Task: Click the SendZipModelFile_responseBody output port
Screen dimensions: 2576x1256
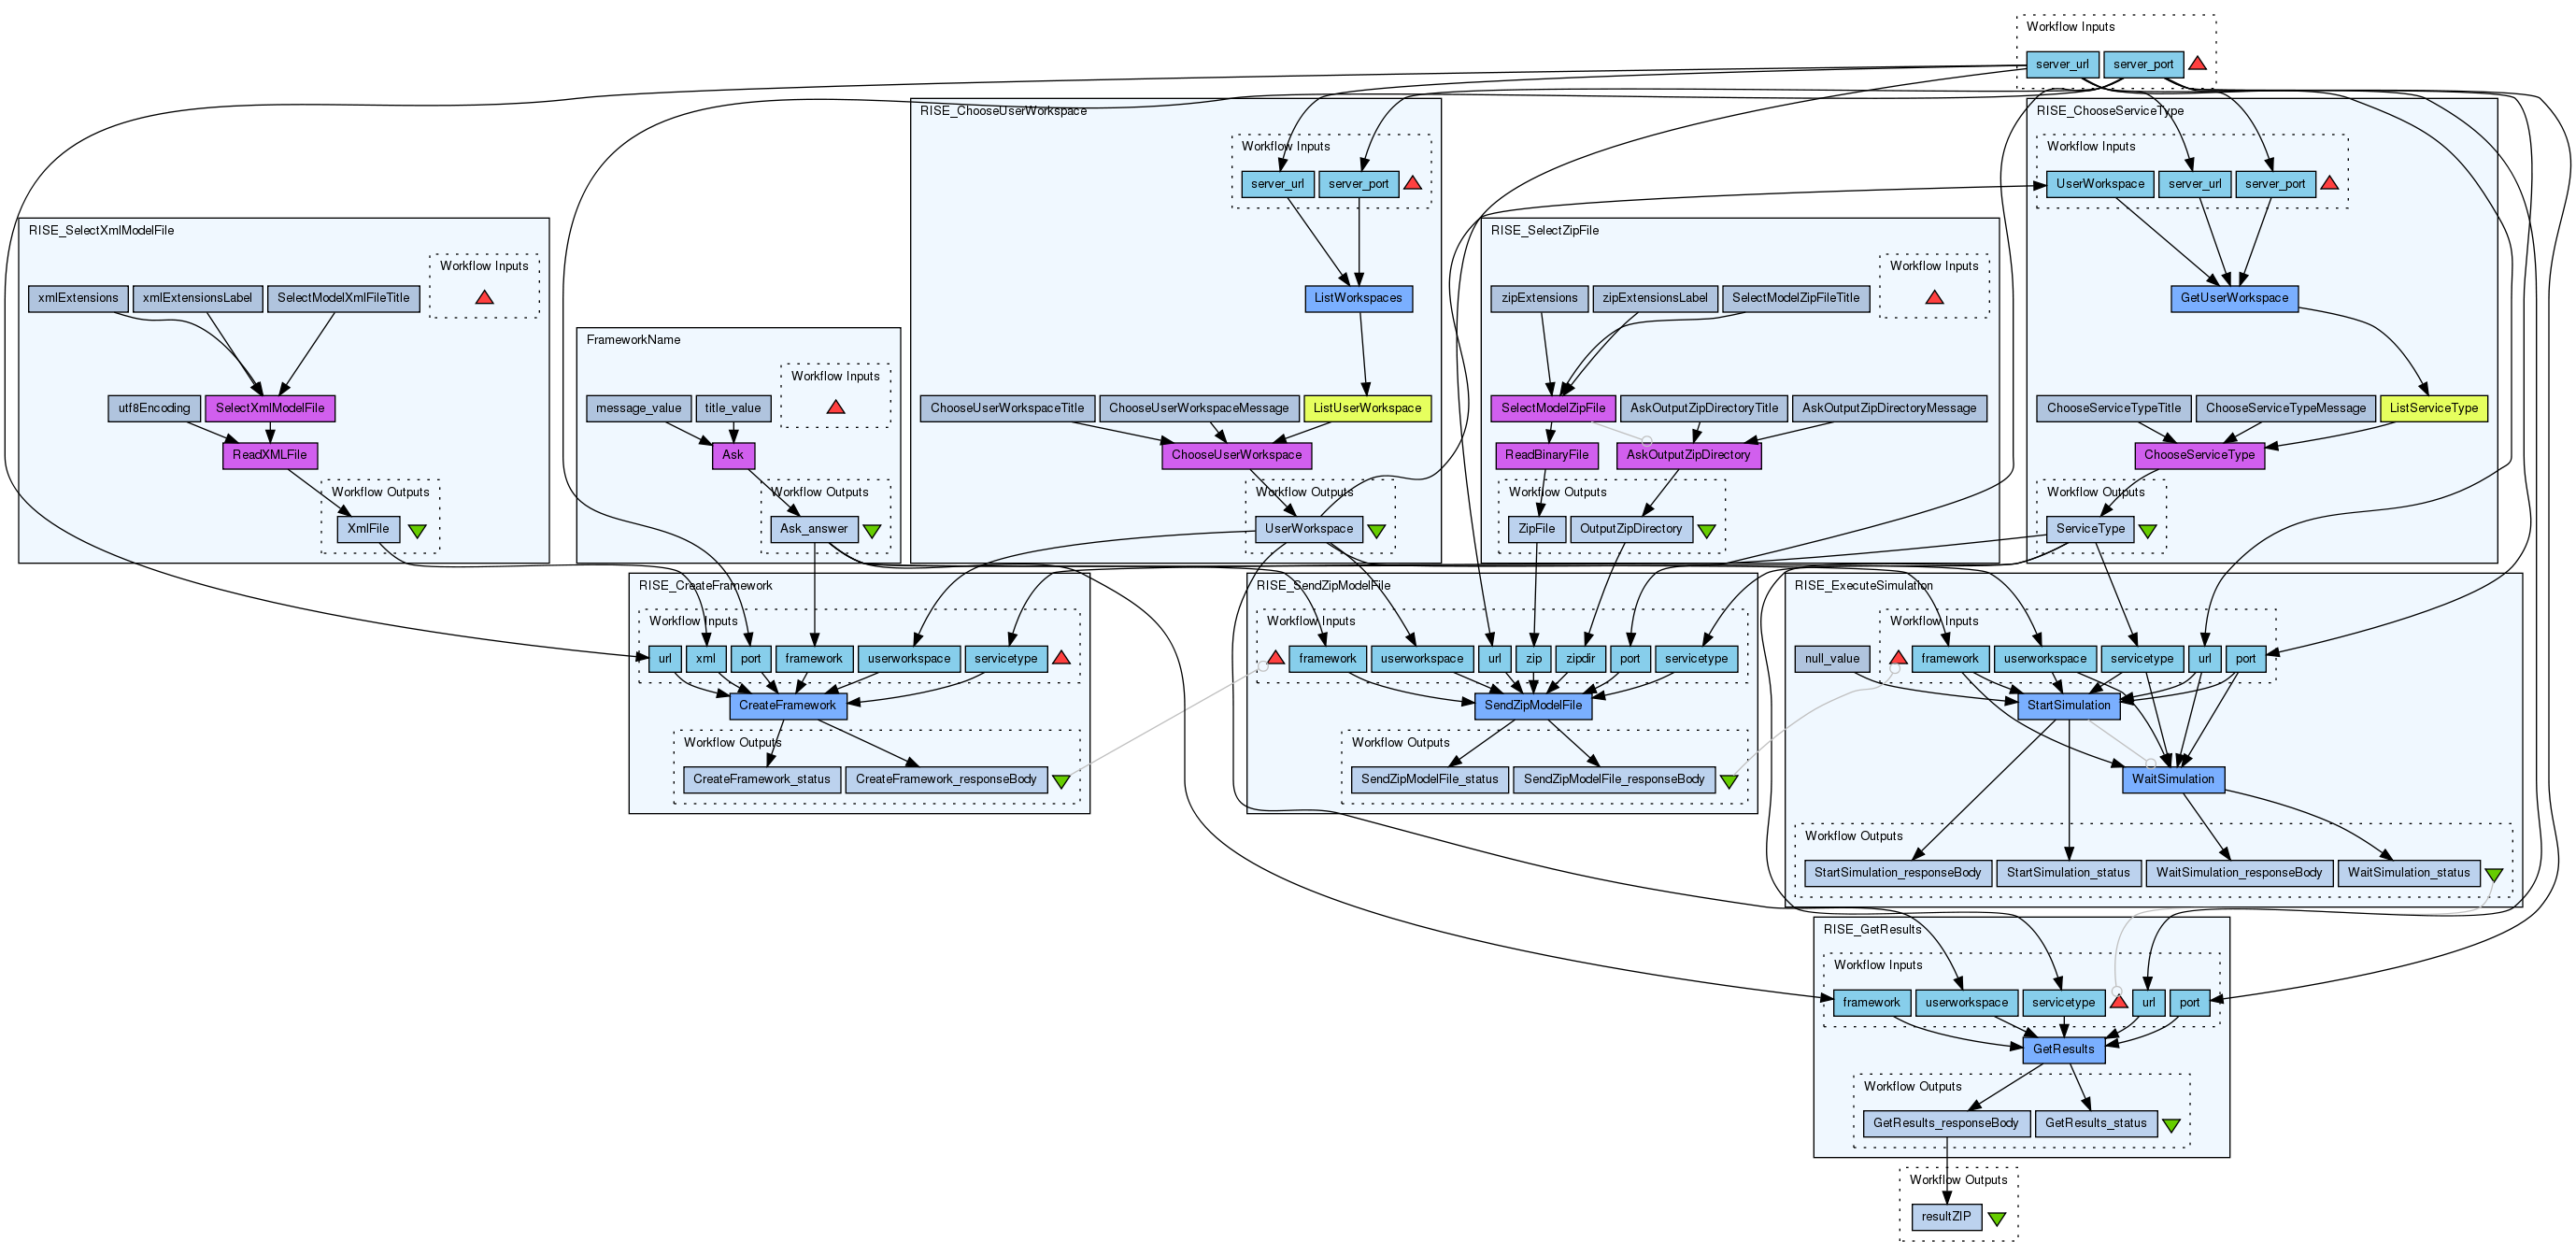Action: (1614, 779)
